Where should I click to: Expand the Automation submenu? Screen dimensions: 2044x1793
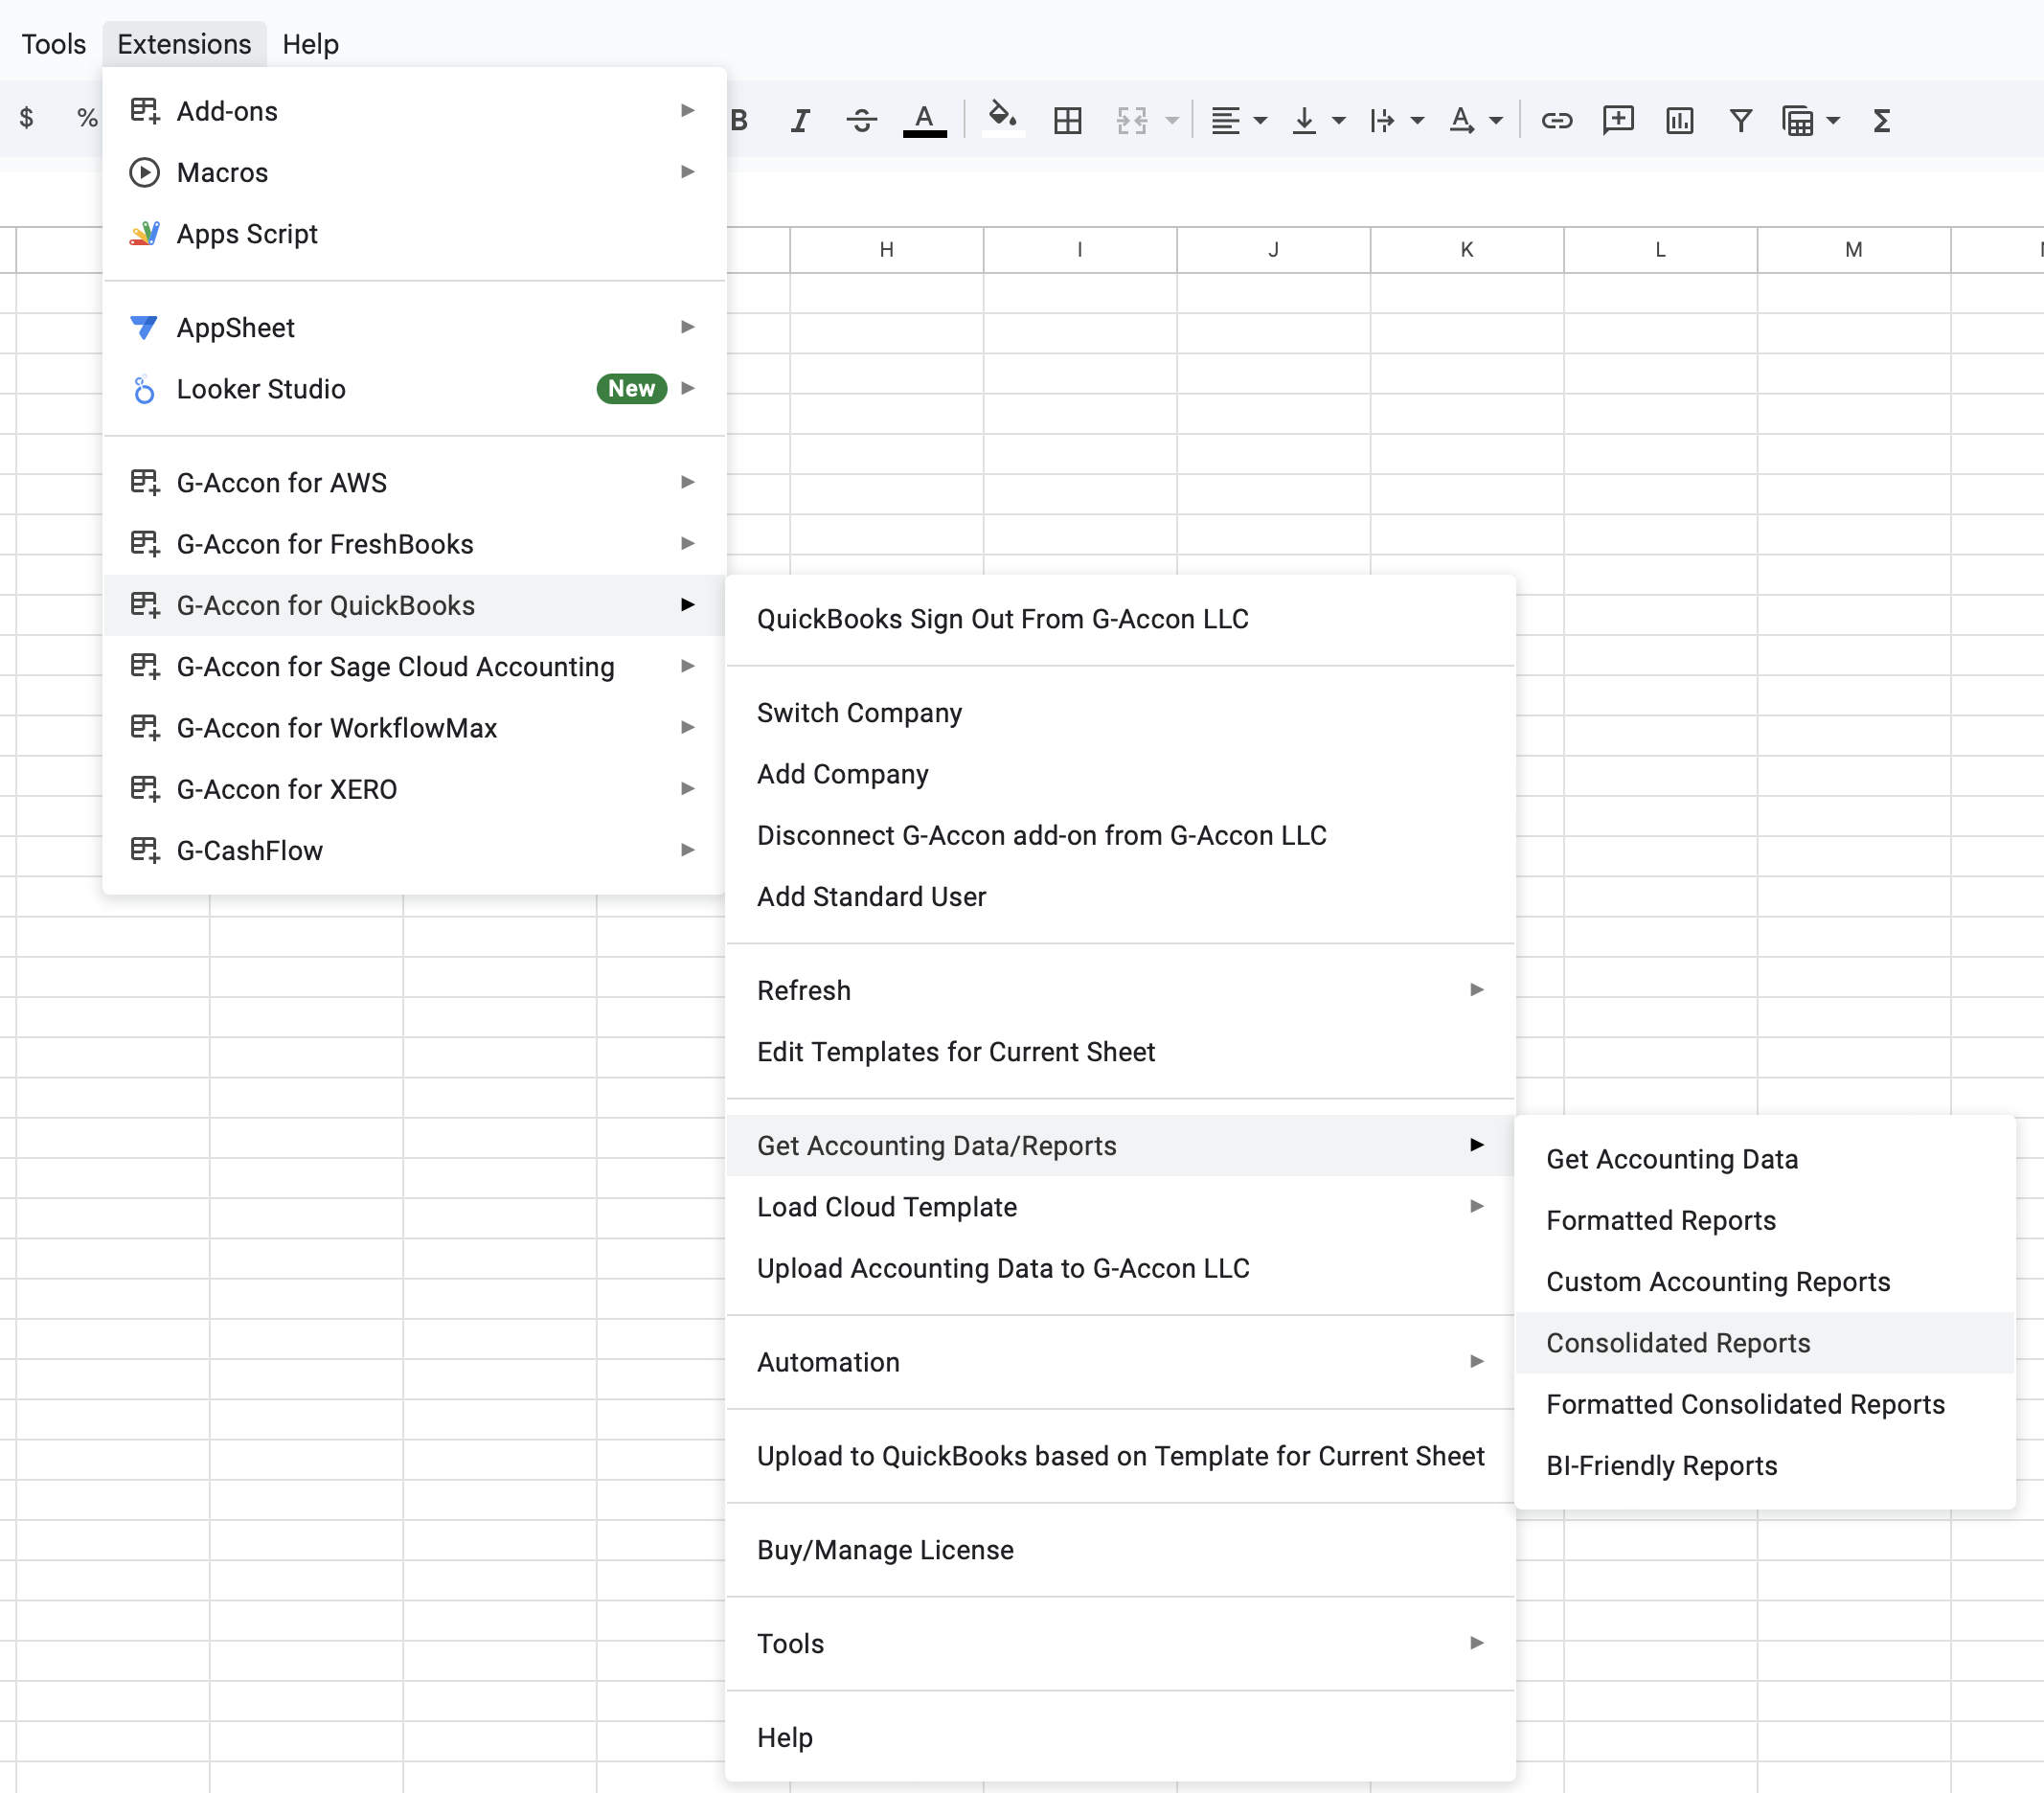click(1120, 1362)
